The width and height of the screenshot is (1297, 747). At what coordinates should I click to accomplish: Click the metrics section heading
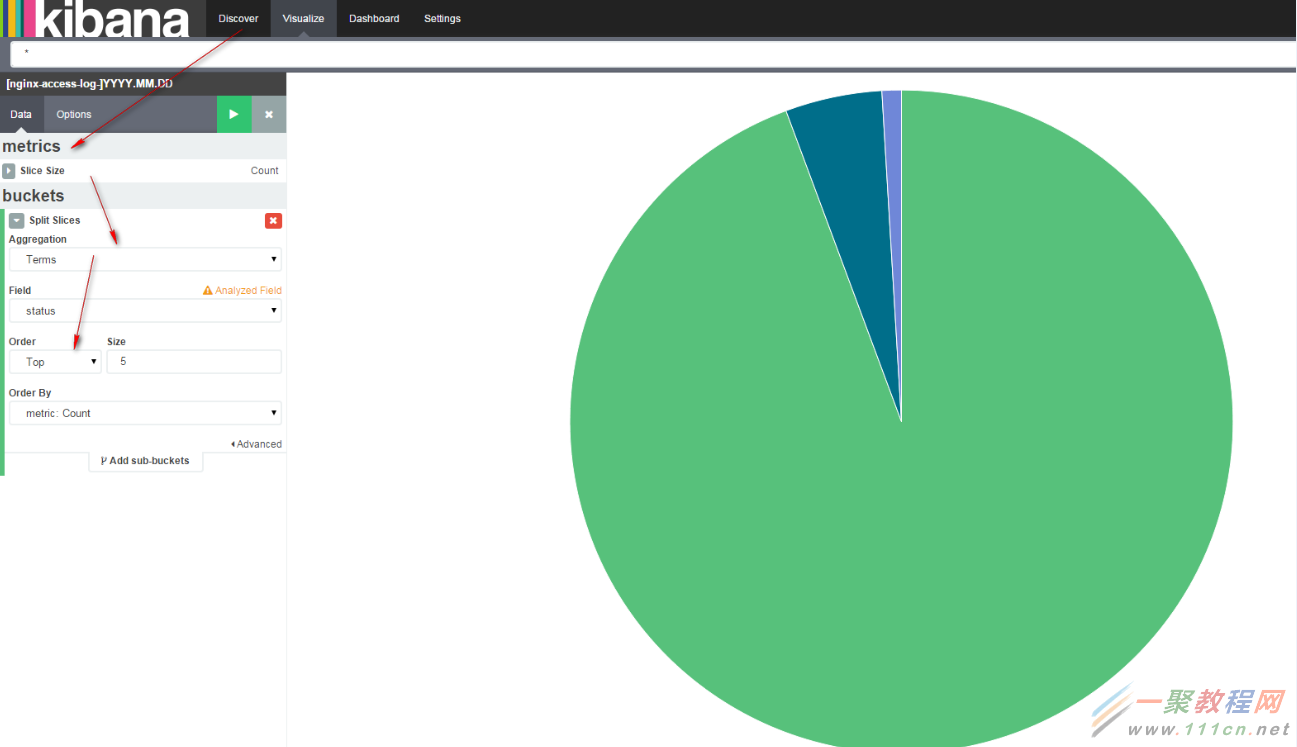pyautogui.click(x=31, y=146)
